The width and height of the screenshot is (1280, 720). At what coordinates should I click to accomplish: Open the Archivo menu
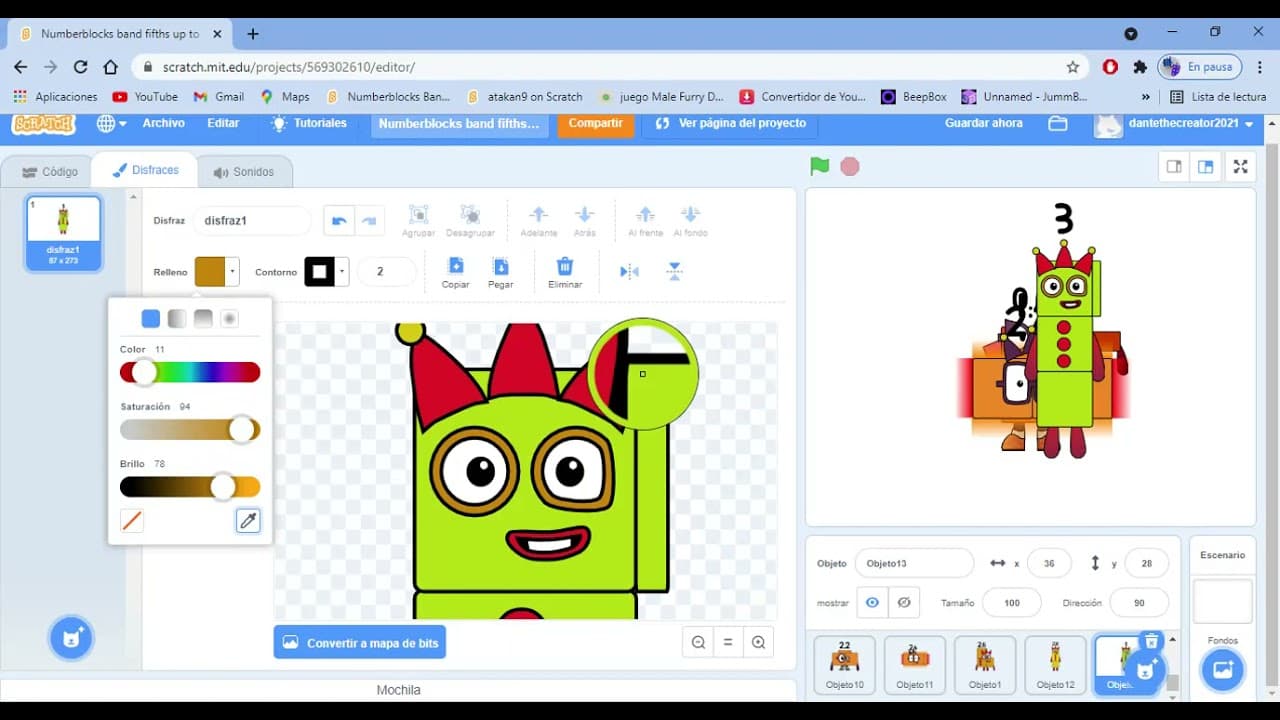click(164, 123)
